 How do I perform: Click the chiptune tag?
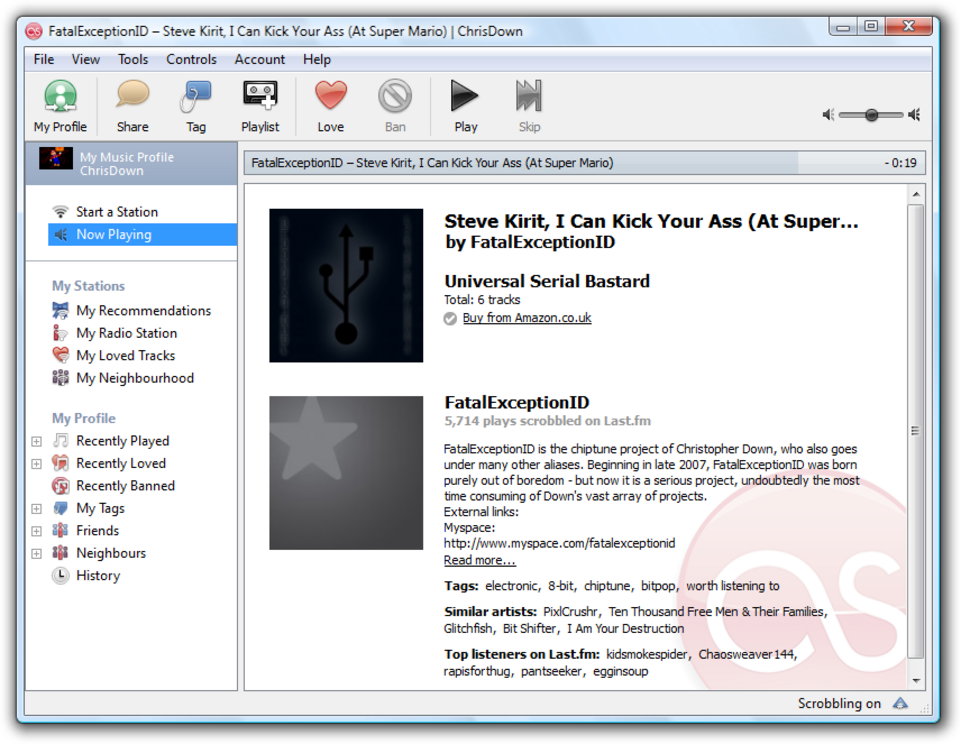click(x=606, y=586)
